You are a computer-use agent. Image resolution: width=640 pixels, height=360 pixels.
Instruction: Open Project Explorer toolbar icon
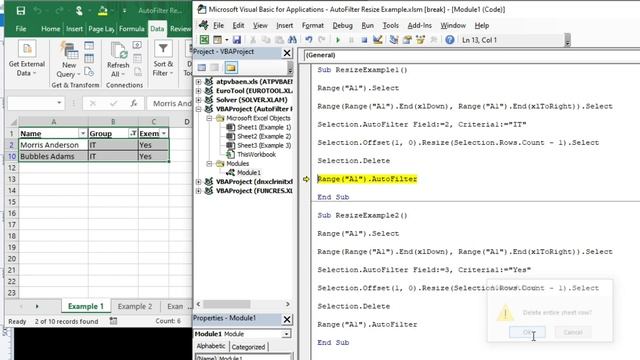[x=394, y=40]
